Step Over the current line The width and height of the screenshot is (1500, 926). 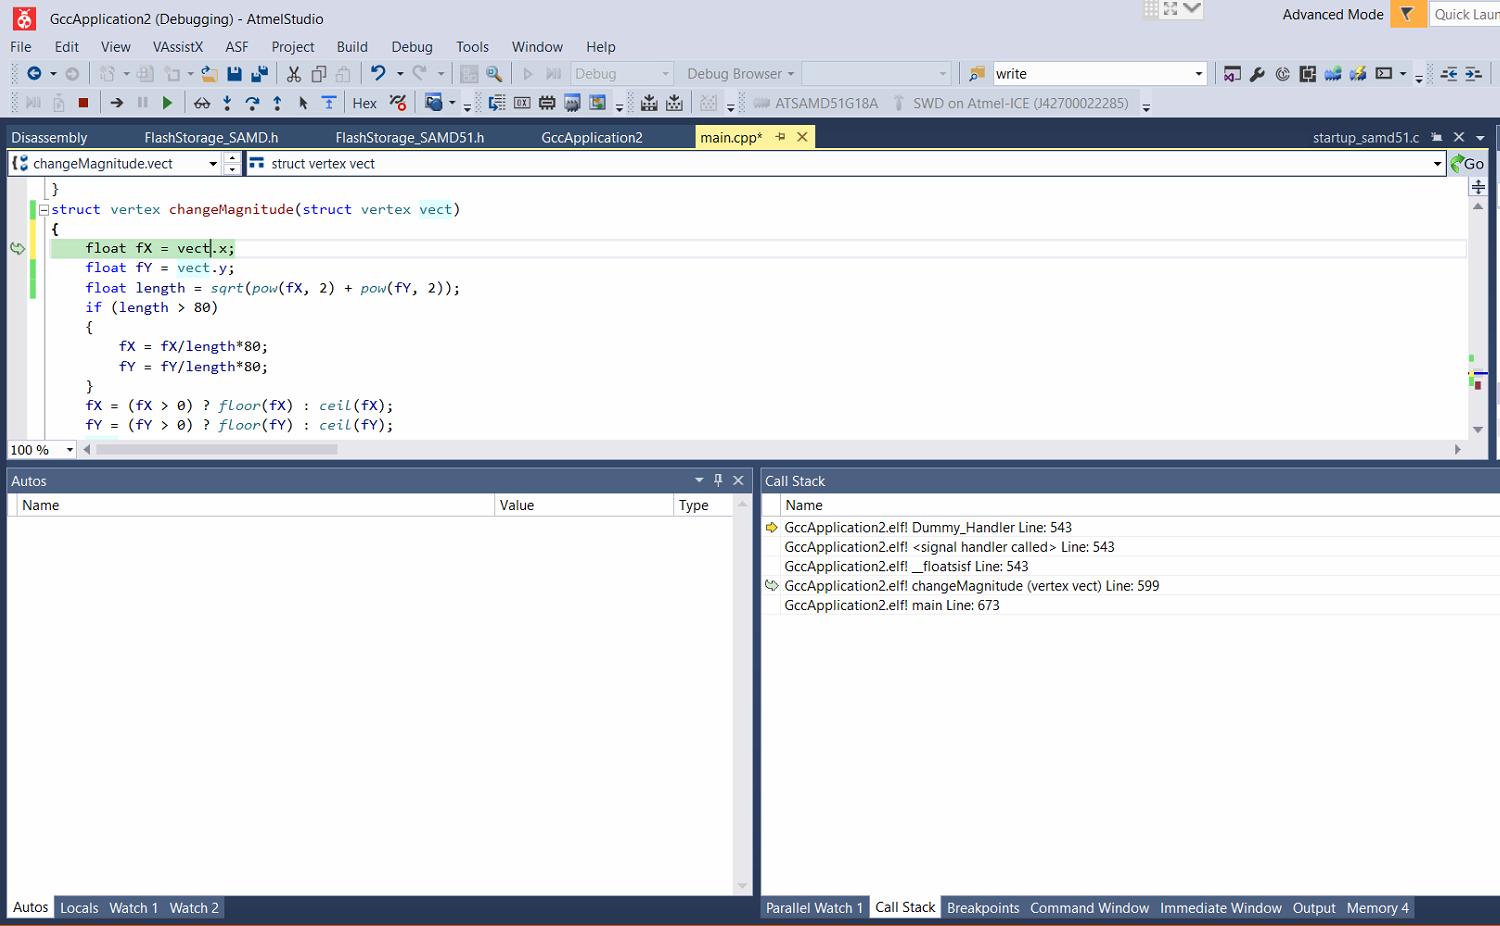pos(251,102)
